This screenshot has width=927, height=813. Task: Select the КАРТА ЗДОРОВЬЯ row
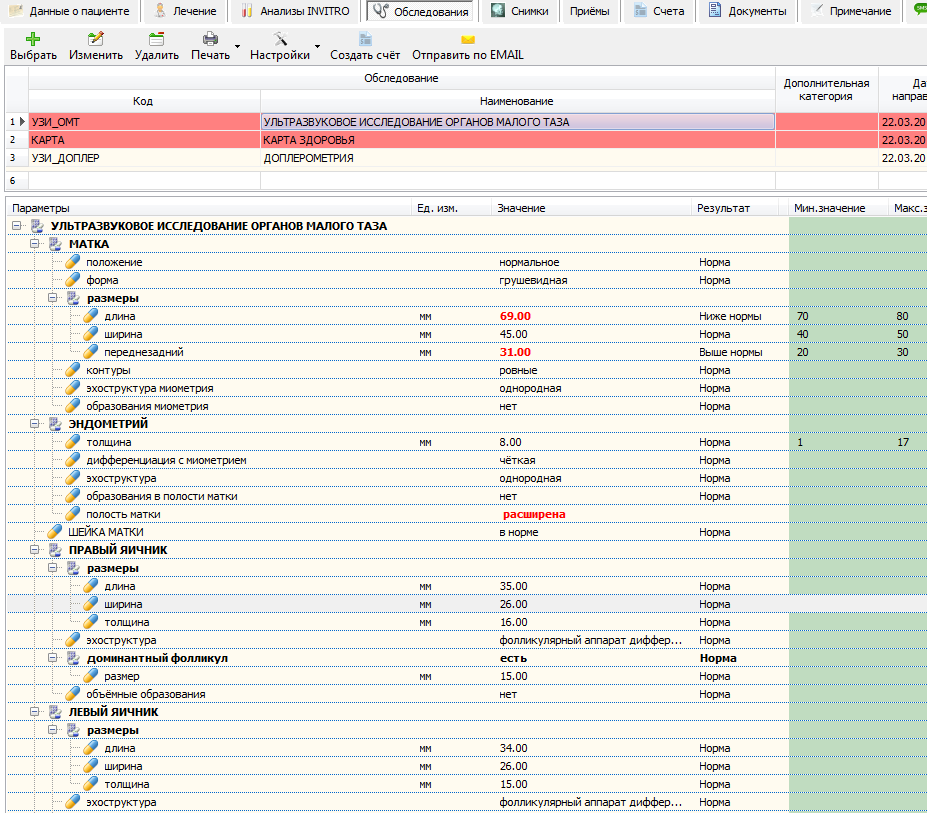466,140
